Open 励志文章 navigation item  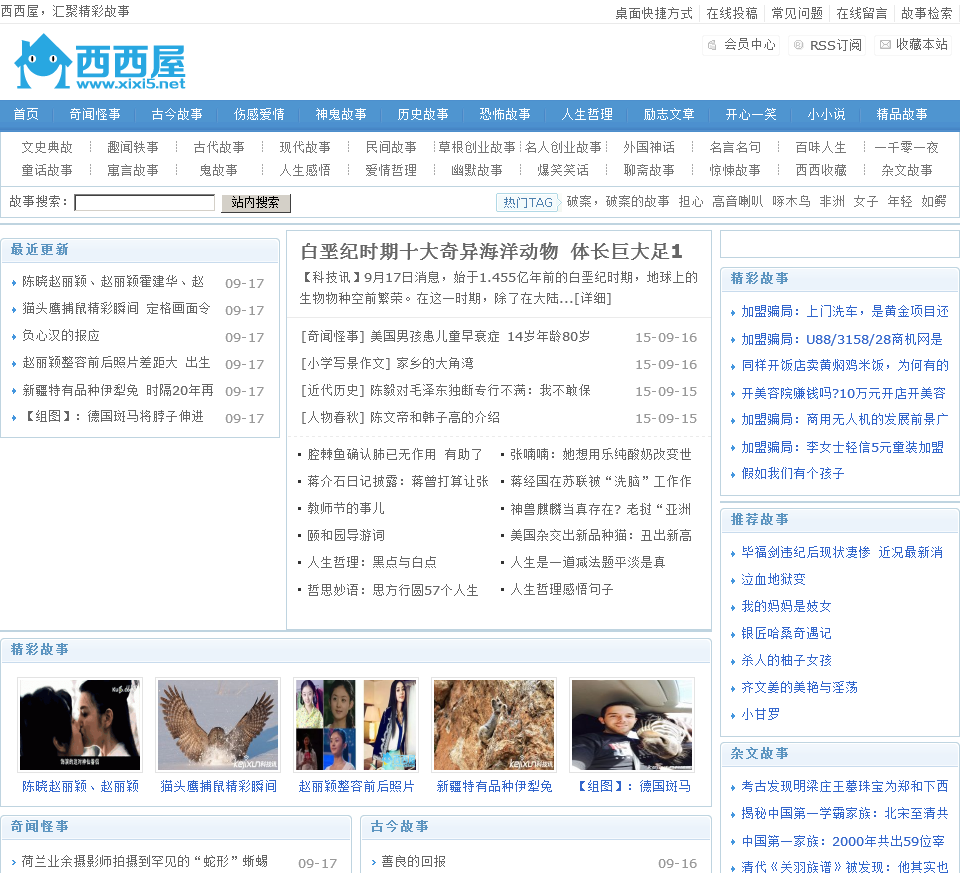669,114
